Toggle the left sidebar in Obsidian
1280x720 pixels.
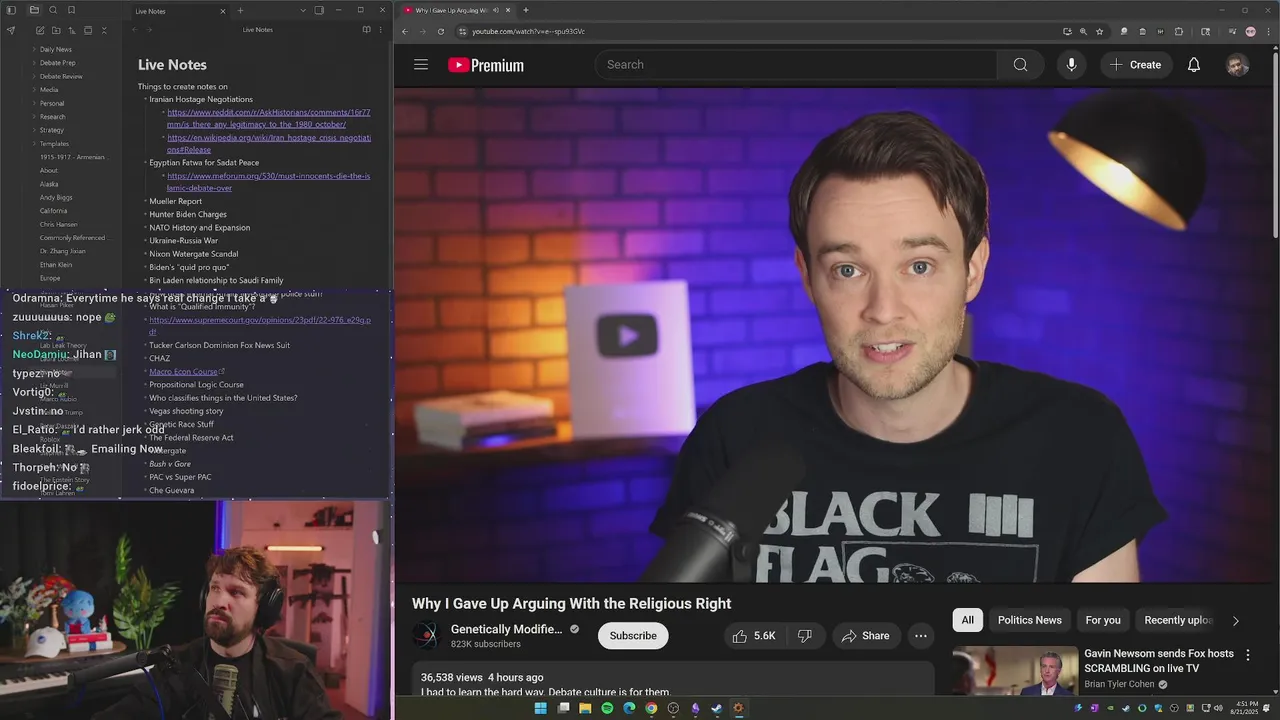[x=11, y=10]
